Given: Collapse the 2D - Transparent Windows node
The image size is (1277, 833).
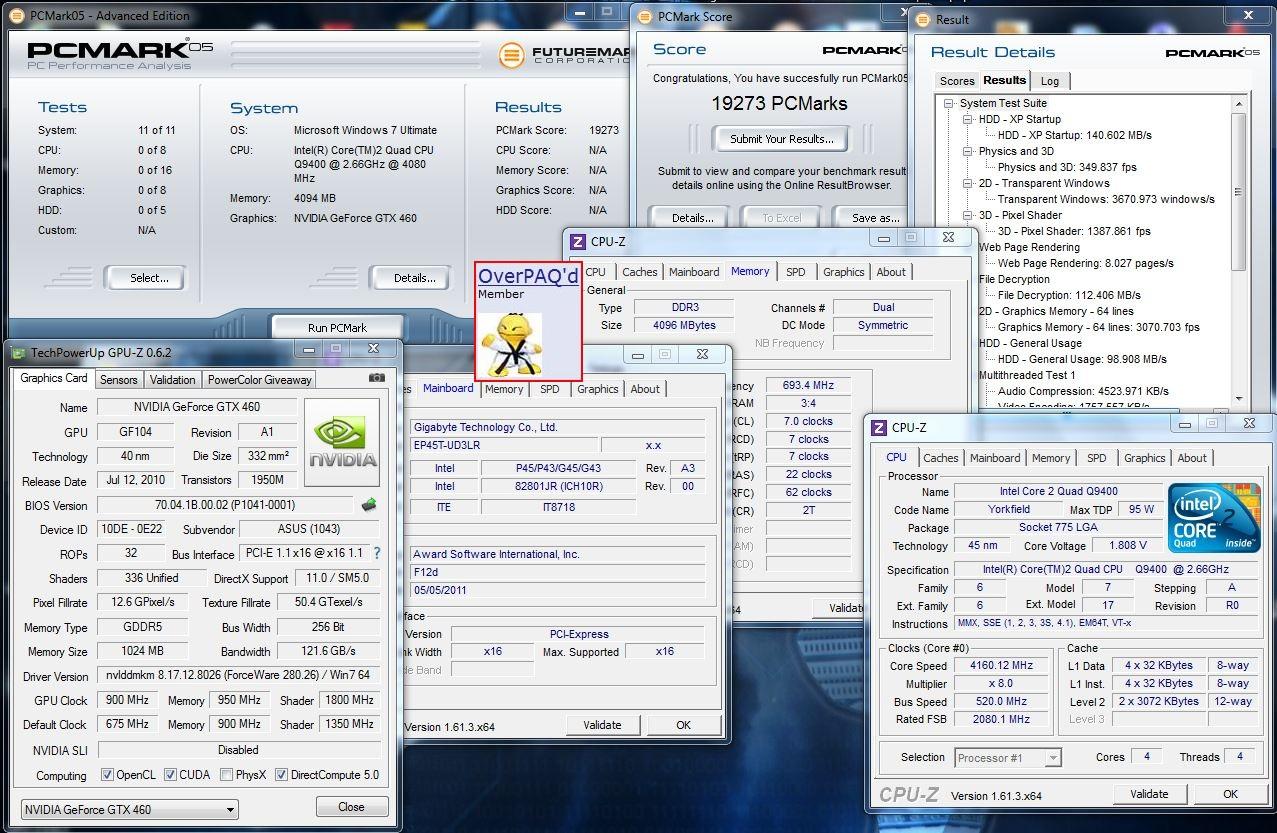Looking at the screenshot, I should [x=968, y=183].
